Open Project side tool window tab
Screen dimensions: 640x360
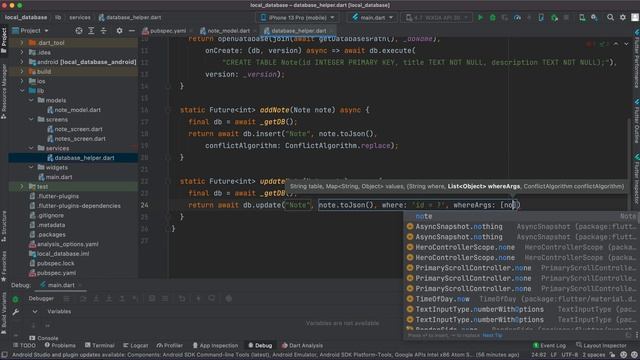(x=4, y=40)
